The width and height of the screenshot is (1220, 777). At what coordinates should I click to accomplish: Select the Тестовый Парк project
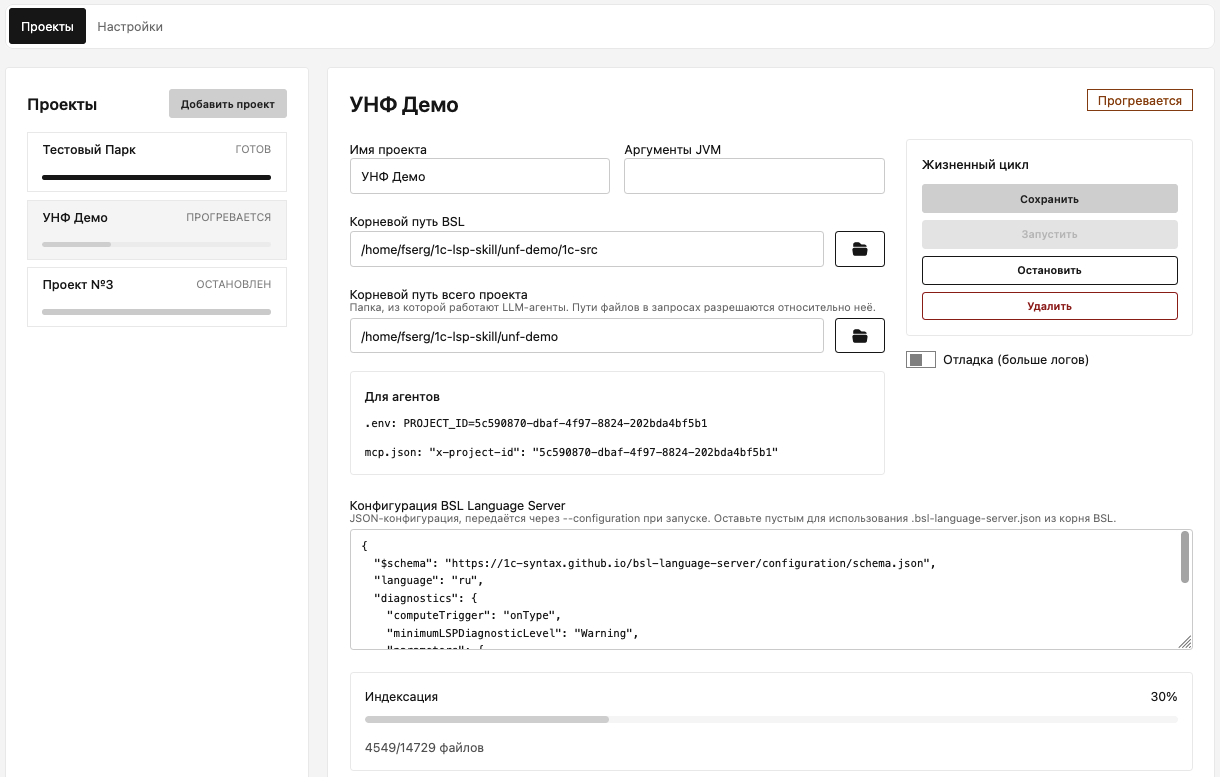click(x=157, y=162)
